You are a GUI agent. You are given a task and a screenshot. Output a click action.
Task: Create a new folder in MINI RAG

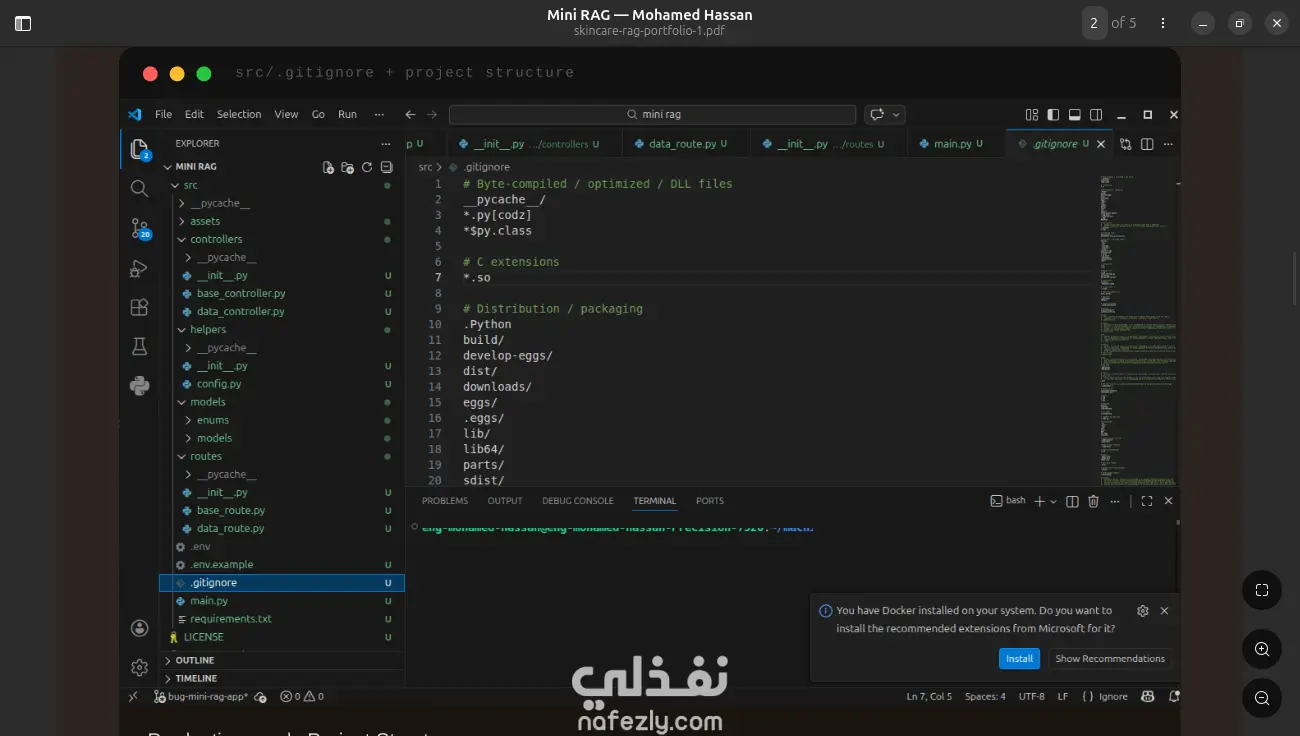[x=347, y=167]
